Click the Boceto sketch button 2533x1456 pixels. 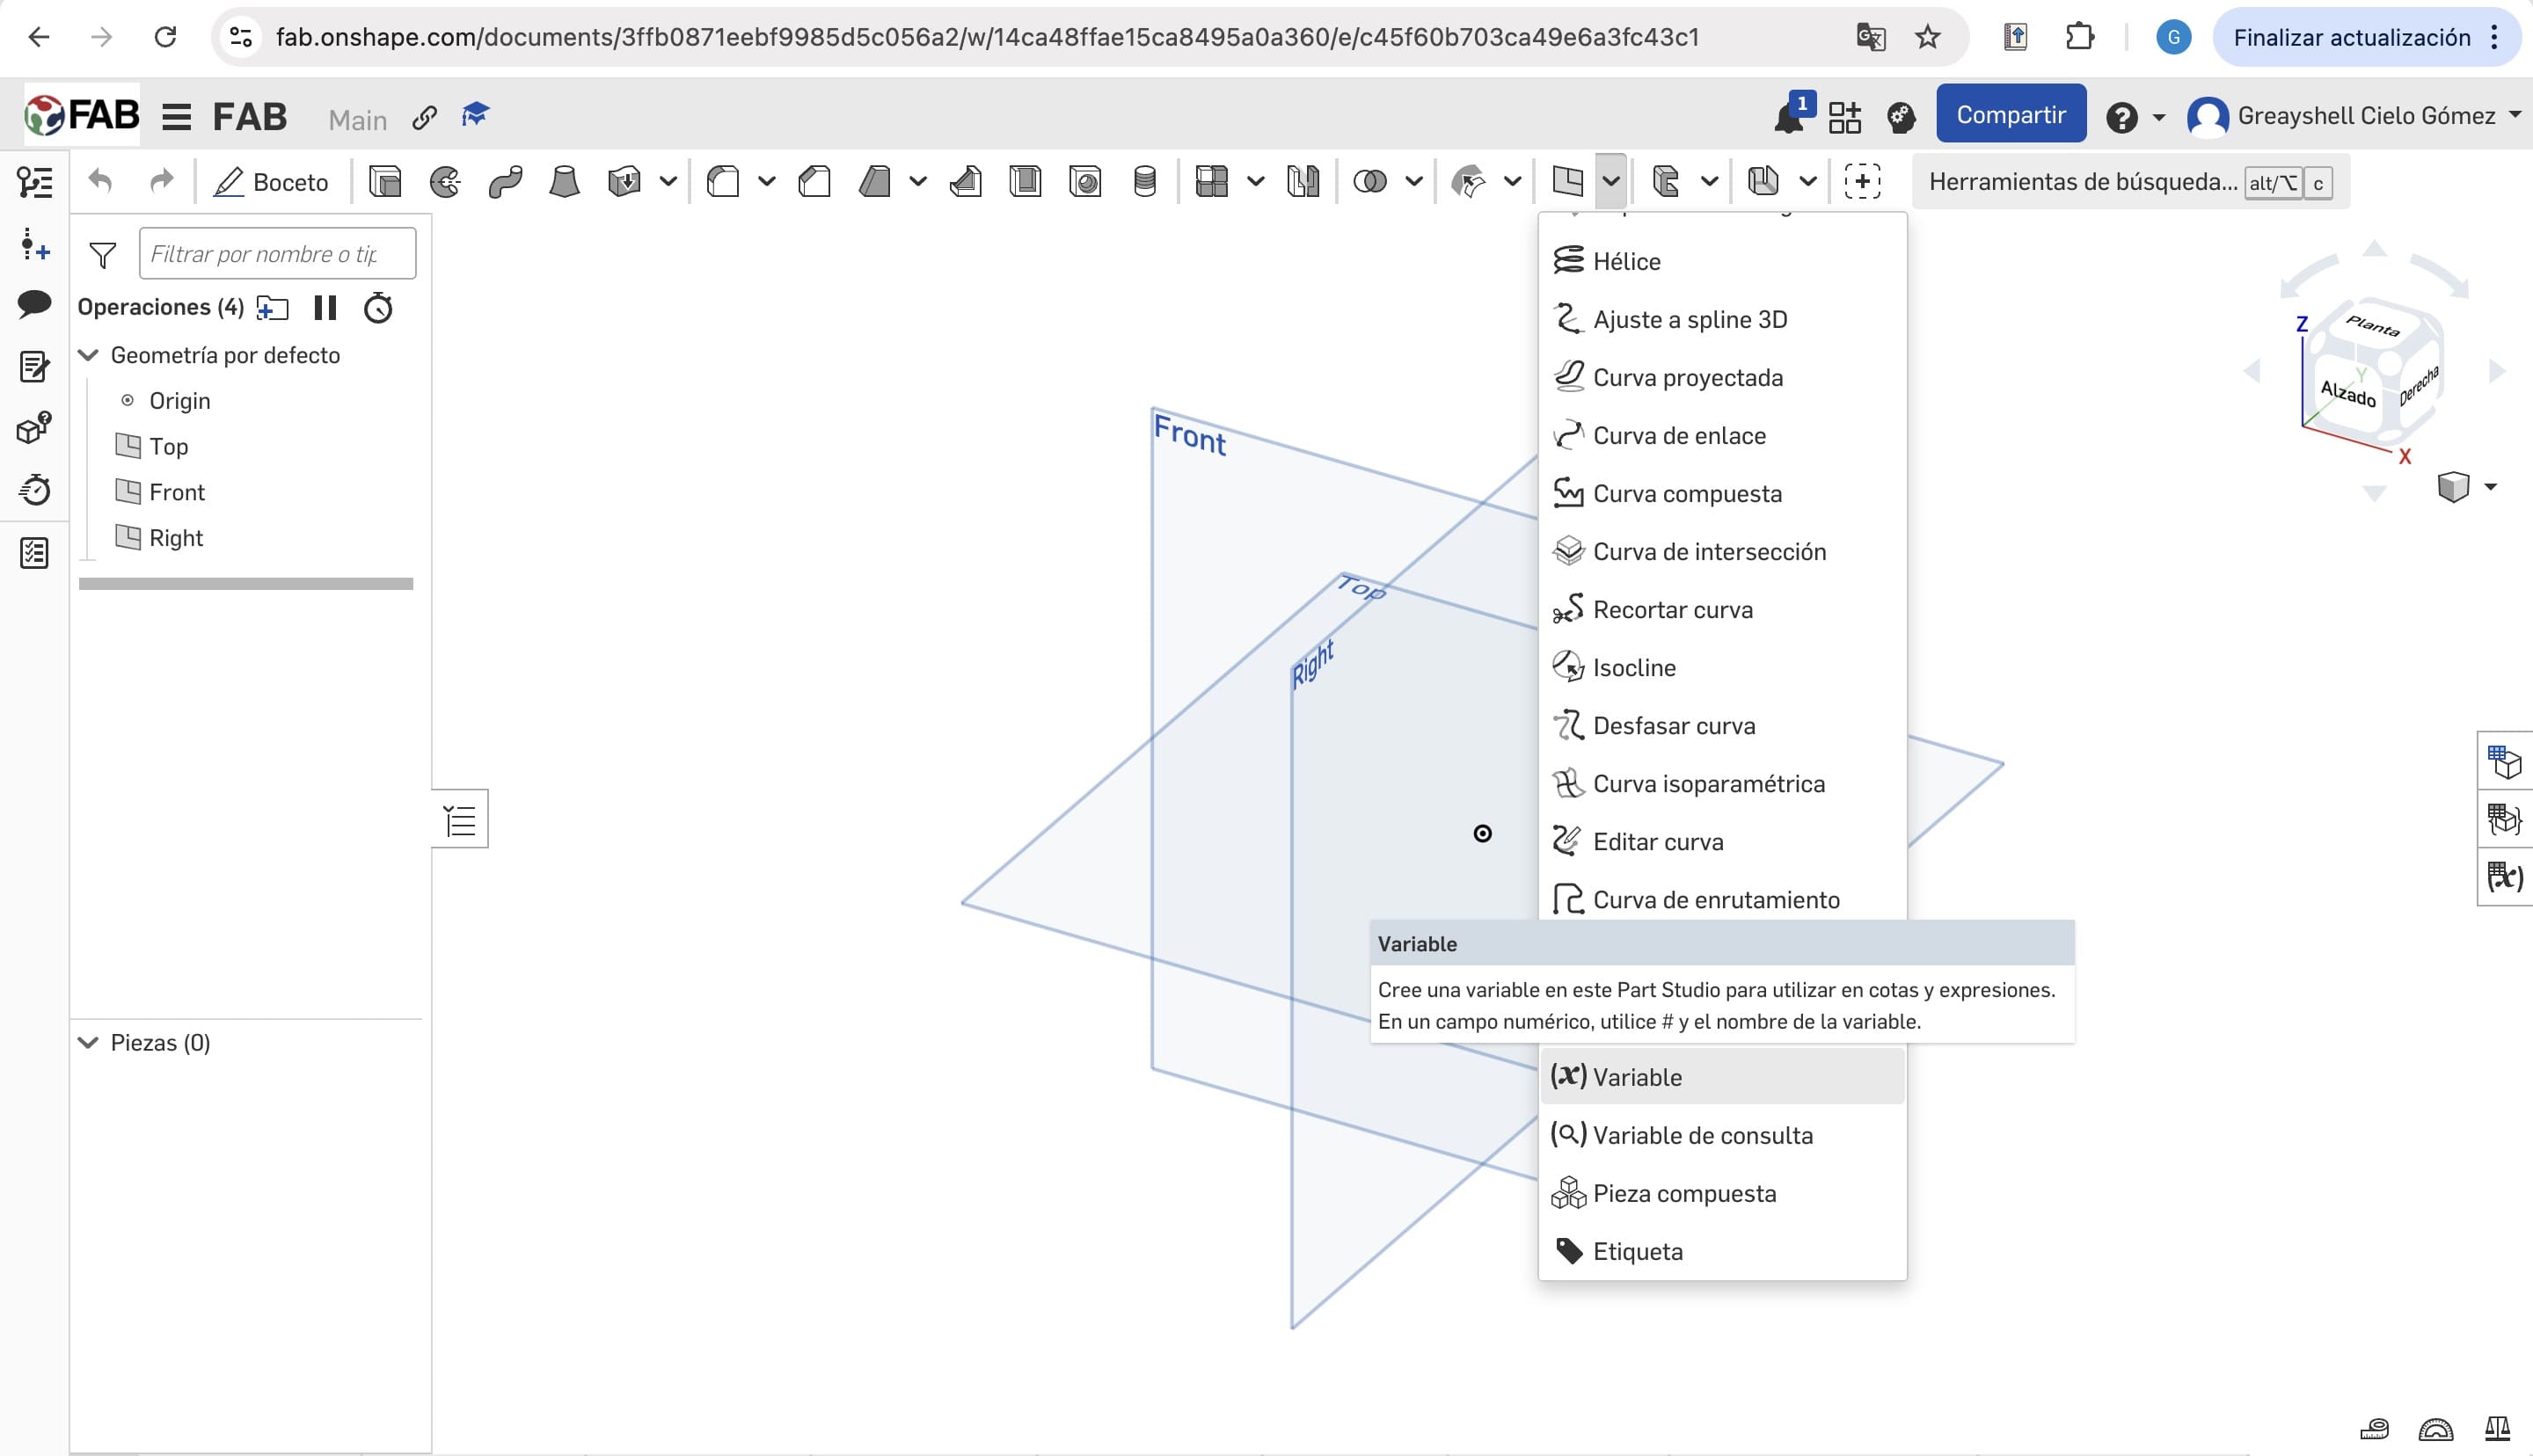tap(272, 182)
